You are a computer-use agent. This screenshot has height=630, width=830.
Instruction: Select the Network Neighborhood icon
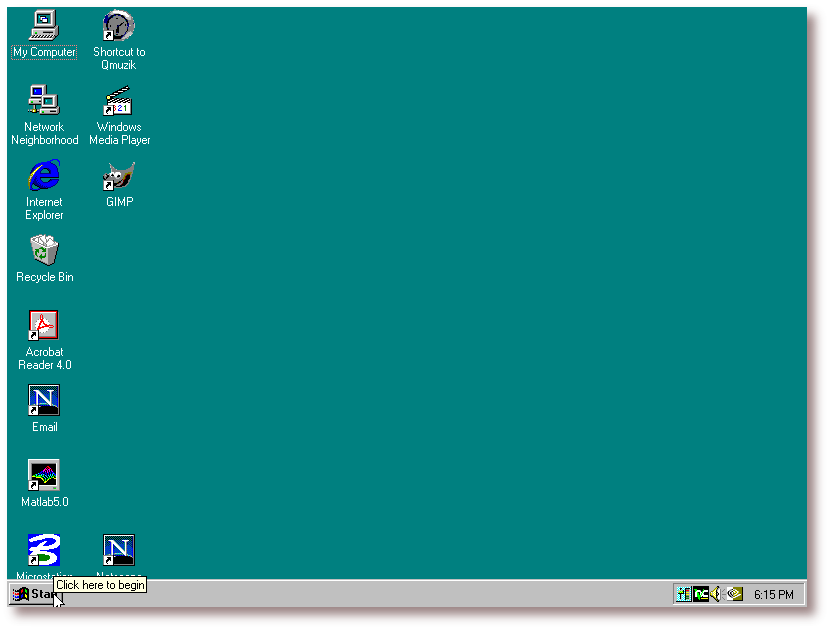(x=44, y=100)
